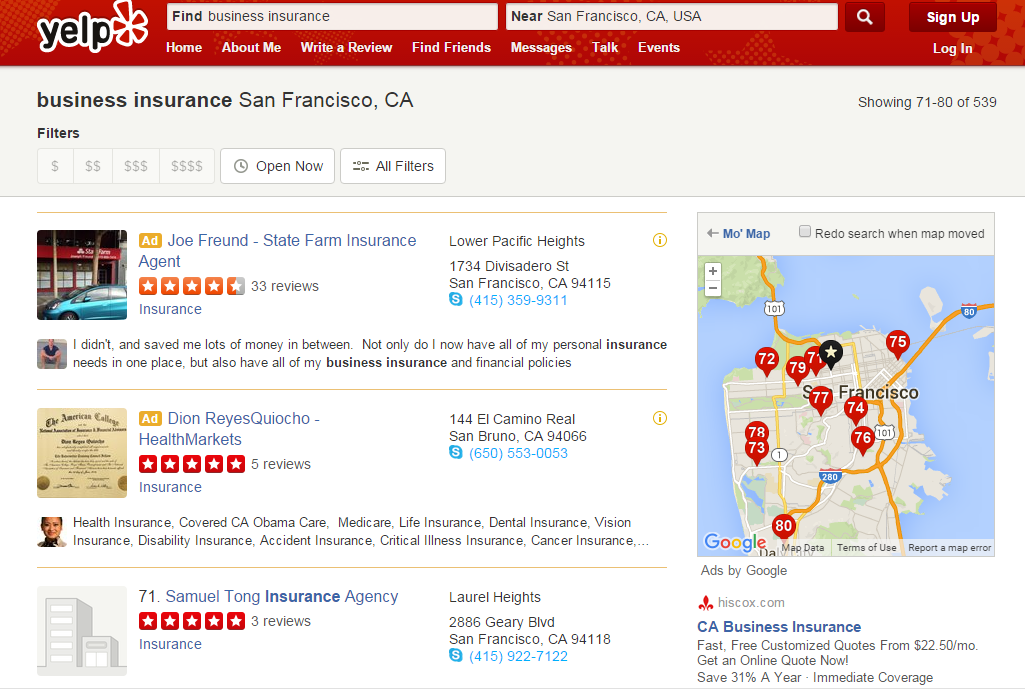Open Joe Freund - State Farm listing
Image resolution: width=1025 pixels, height=689 pixels.
(x=277, y=251)
